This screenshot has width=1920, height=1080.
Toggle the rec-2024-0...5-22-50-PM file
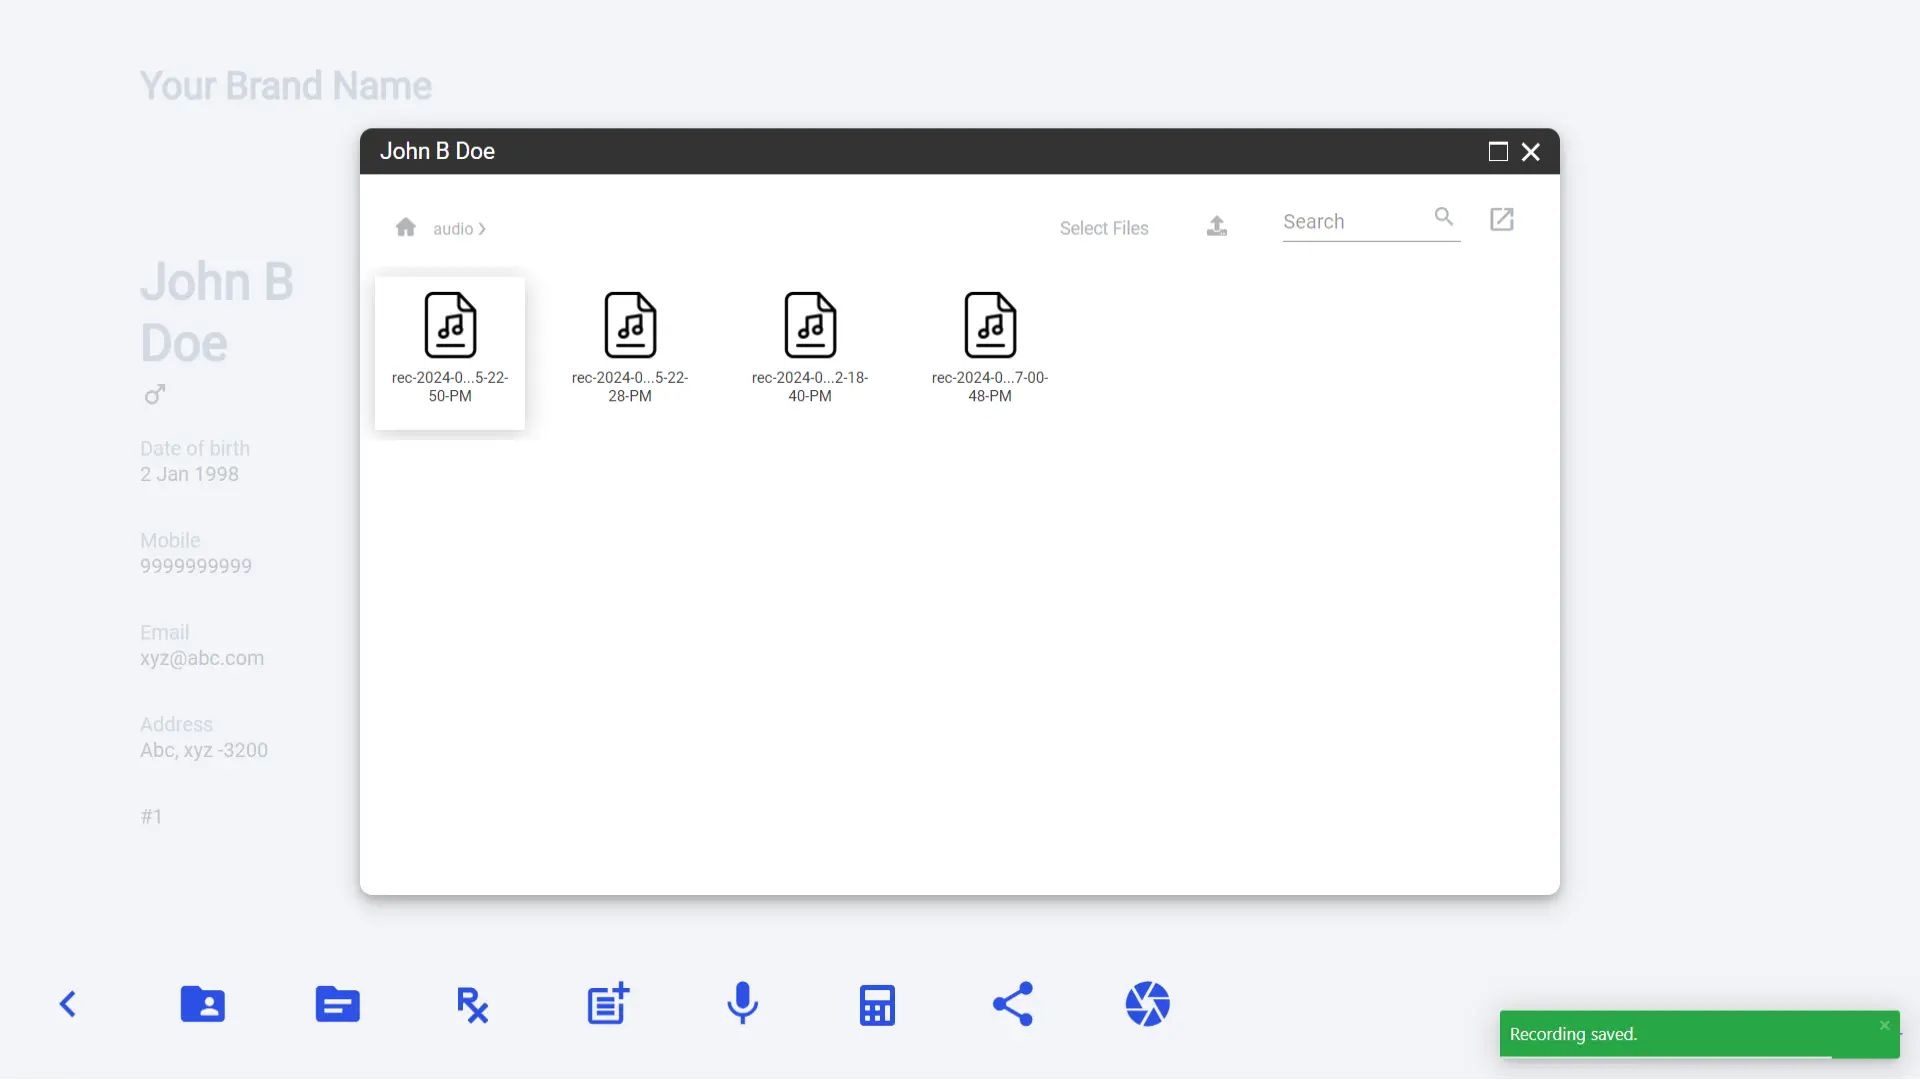tap(450, 349)
